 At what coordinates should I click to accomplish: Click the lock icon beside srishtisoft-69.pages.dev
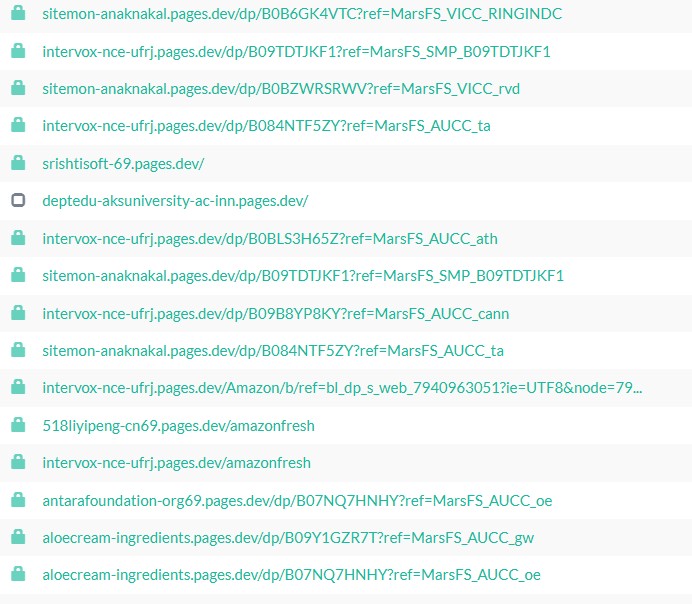[18, 163]
